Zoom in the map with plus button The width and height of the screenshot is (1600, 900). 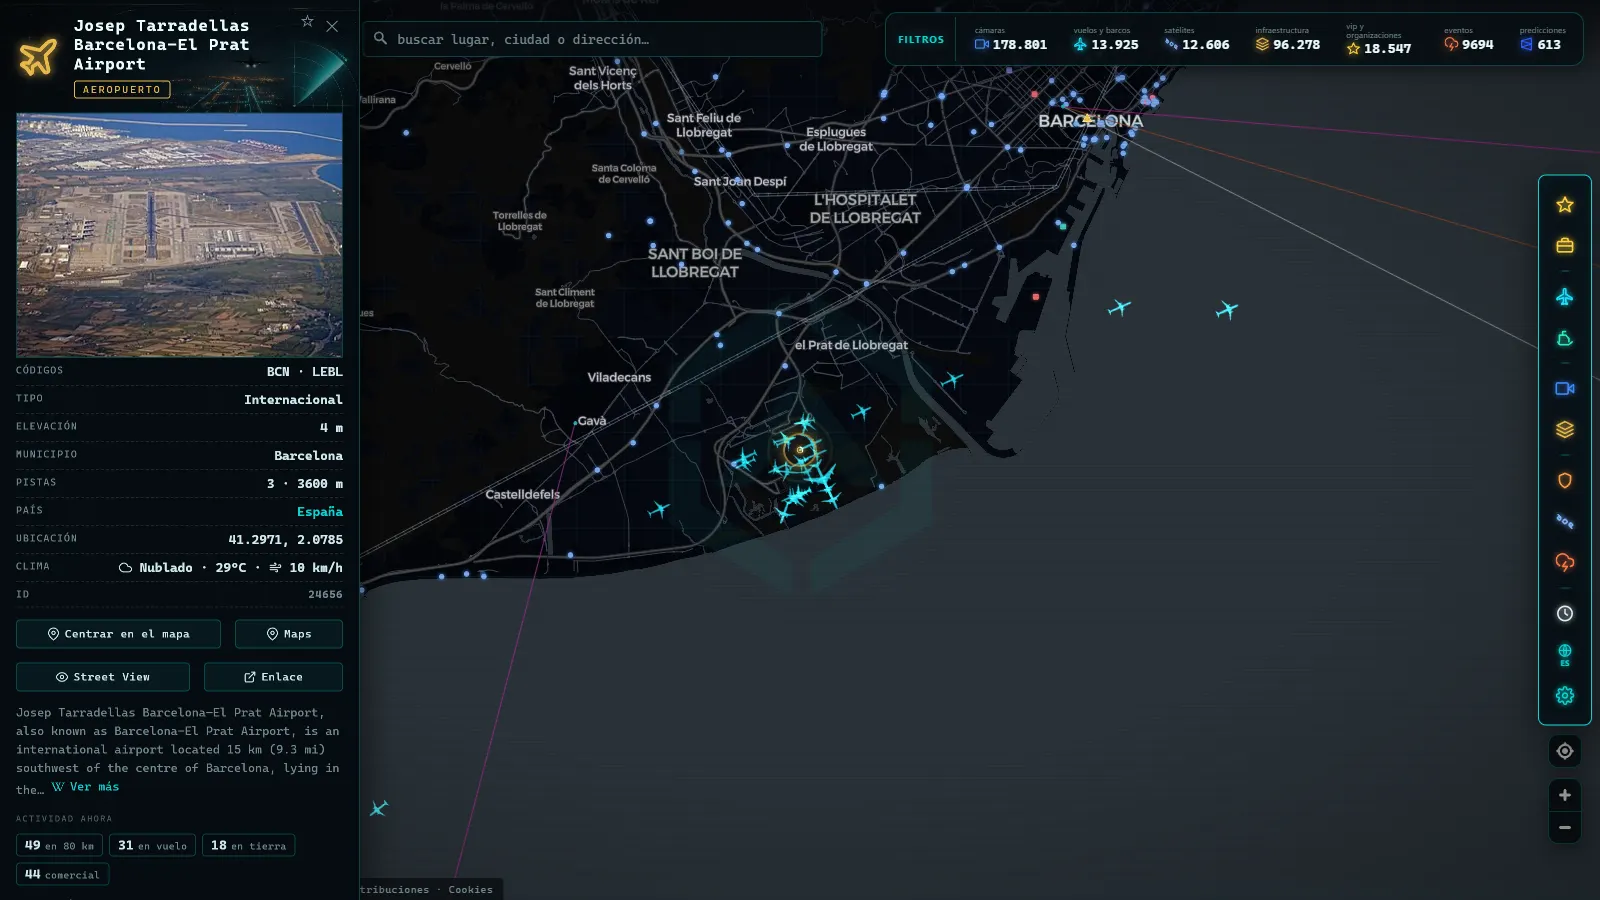tap(1565, 795)
